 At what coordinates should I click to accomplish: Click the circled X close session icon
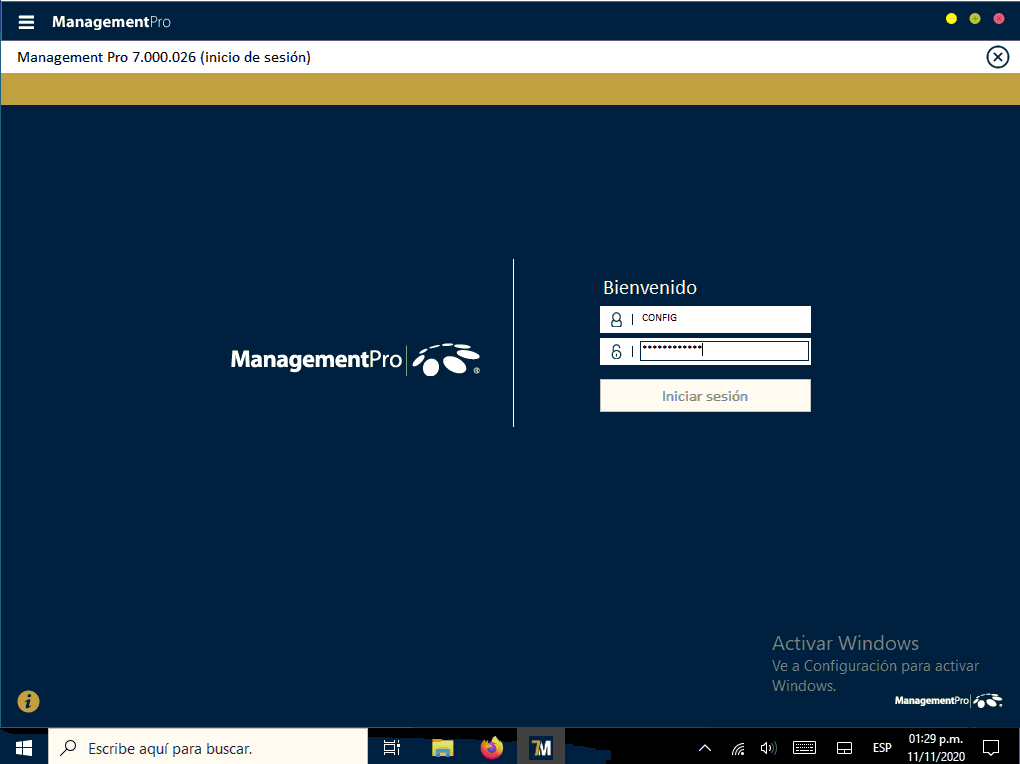997,57
